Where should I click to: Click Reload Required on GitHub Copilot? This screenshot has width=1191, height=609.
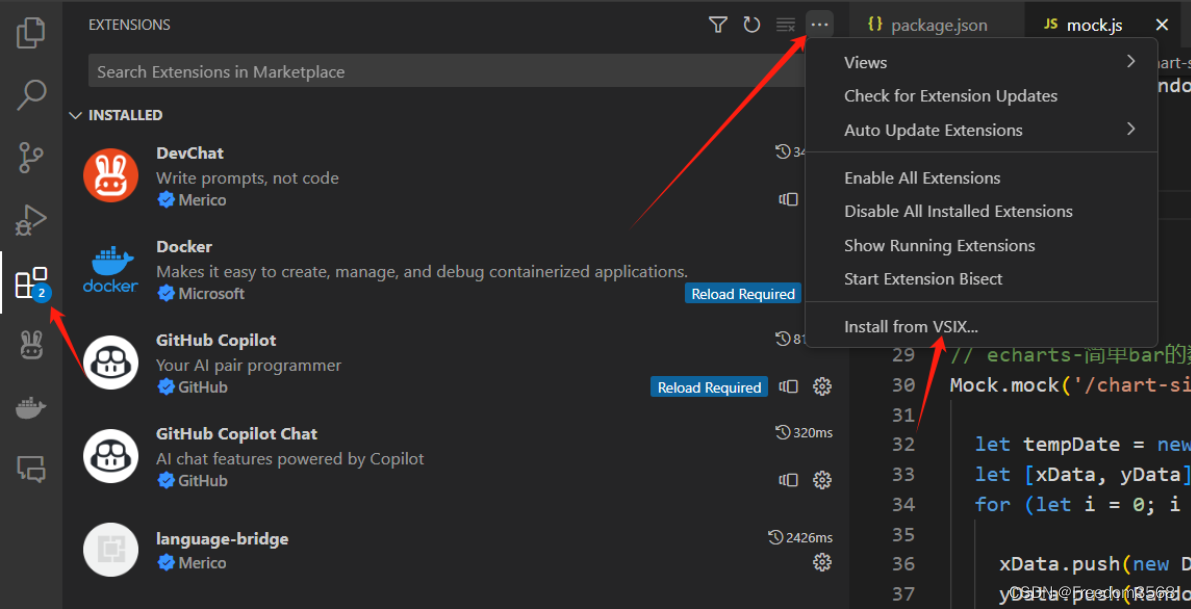coord(709,387)
